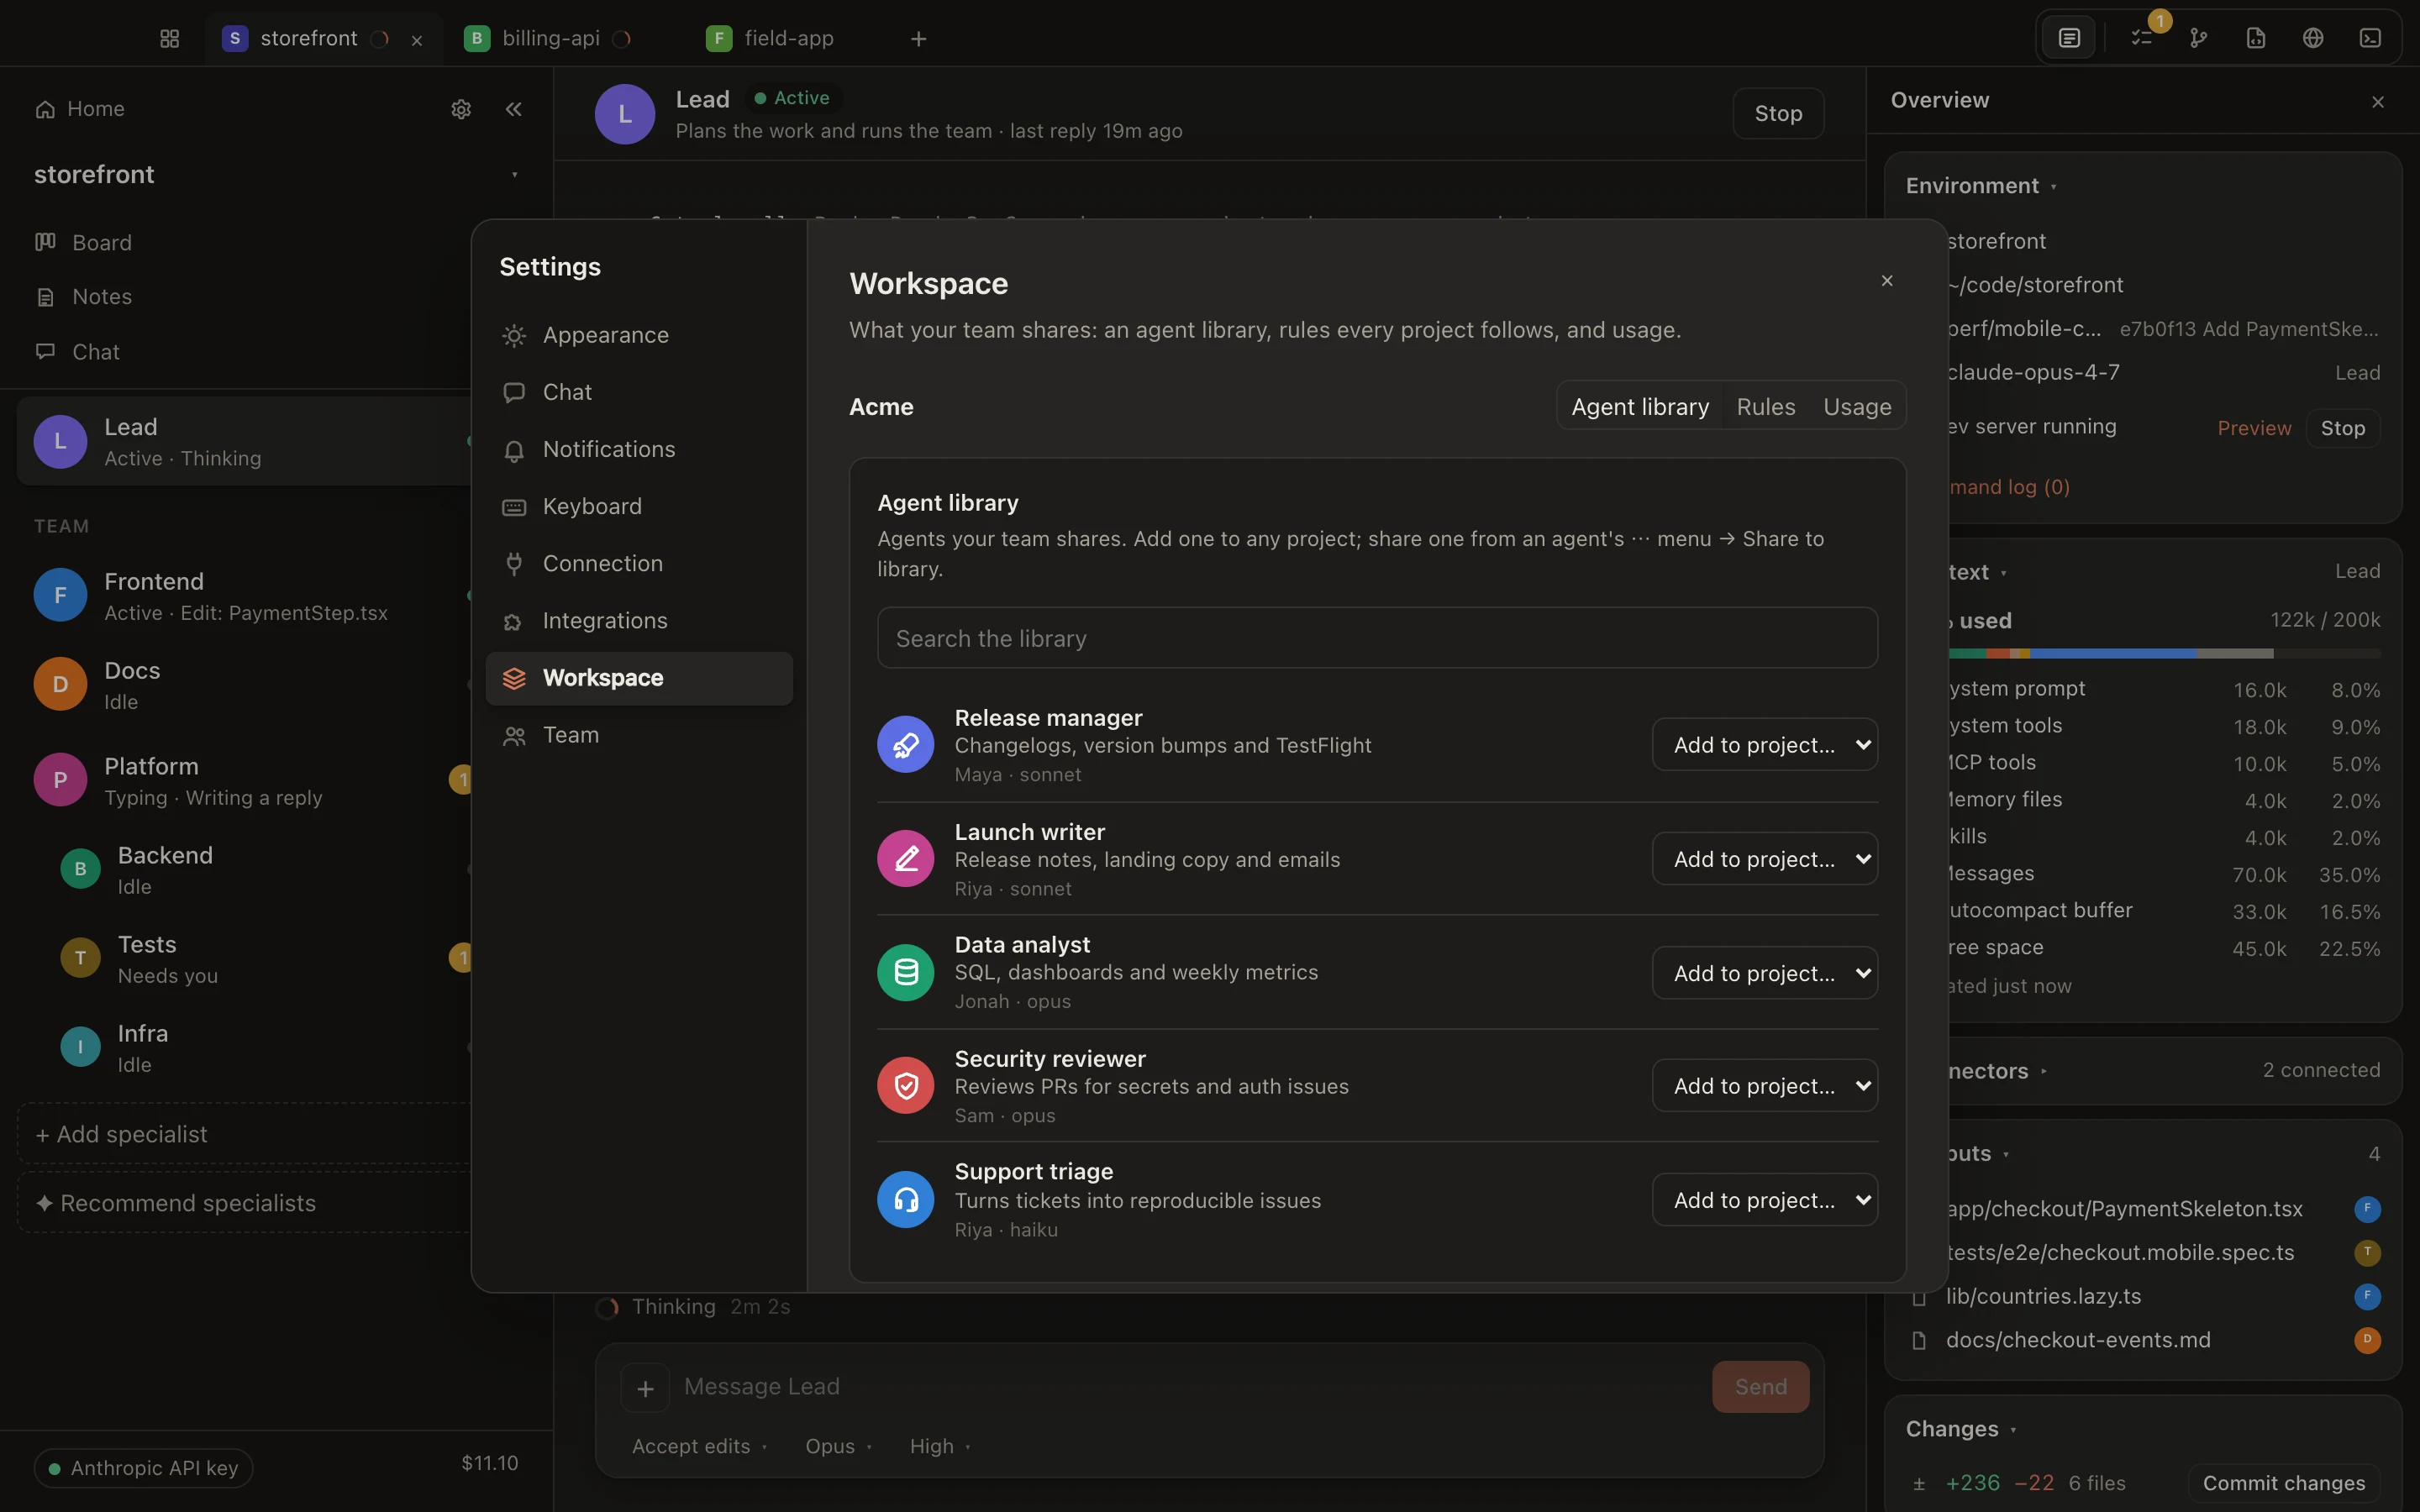Open the Opus model selector dropdown
The height and width of the screenshot is (1512, 2420).
[839, 1446]
